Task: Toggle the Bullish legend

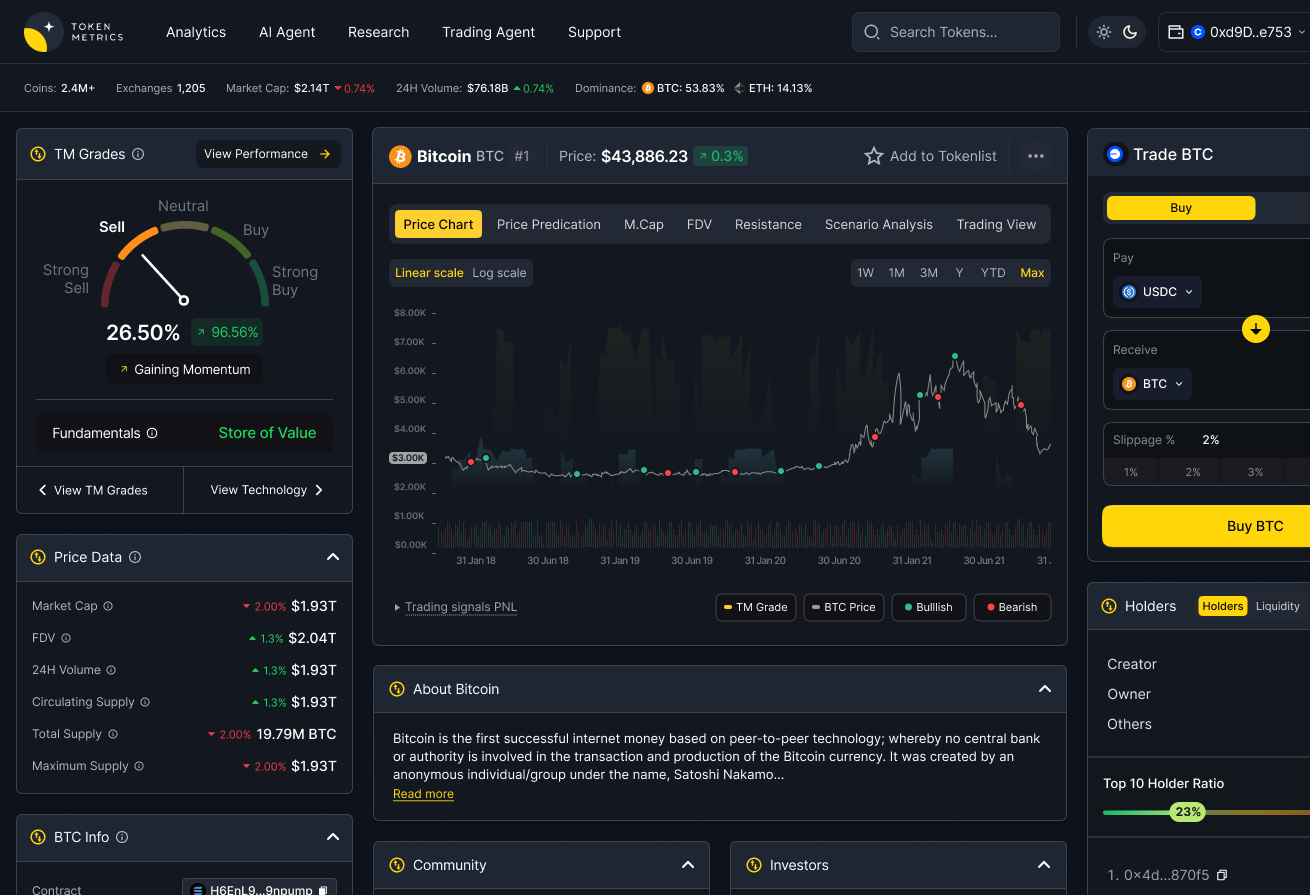Action: [929, 607]
